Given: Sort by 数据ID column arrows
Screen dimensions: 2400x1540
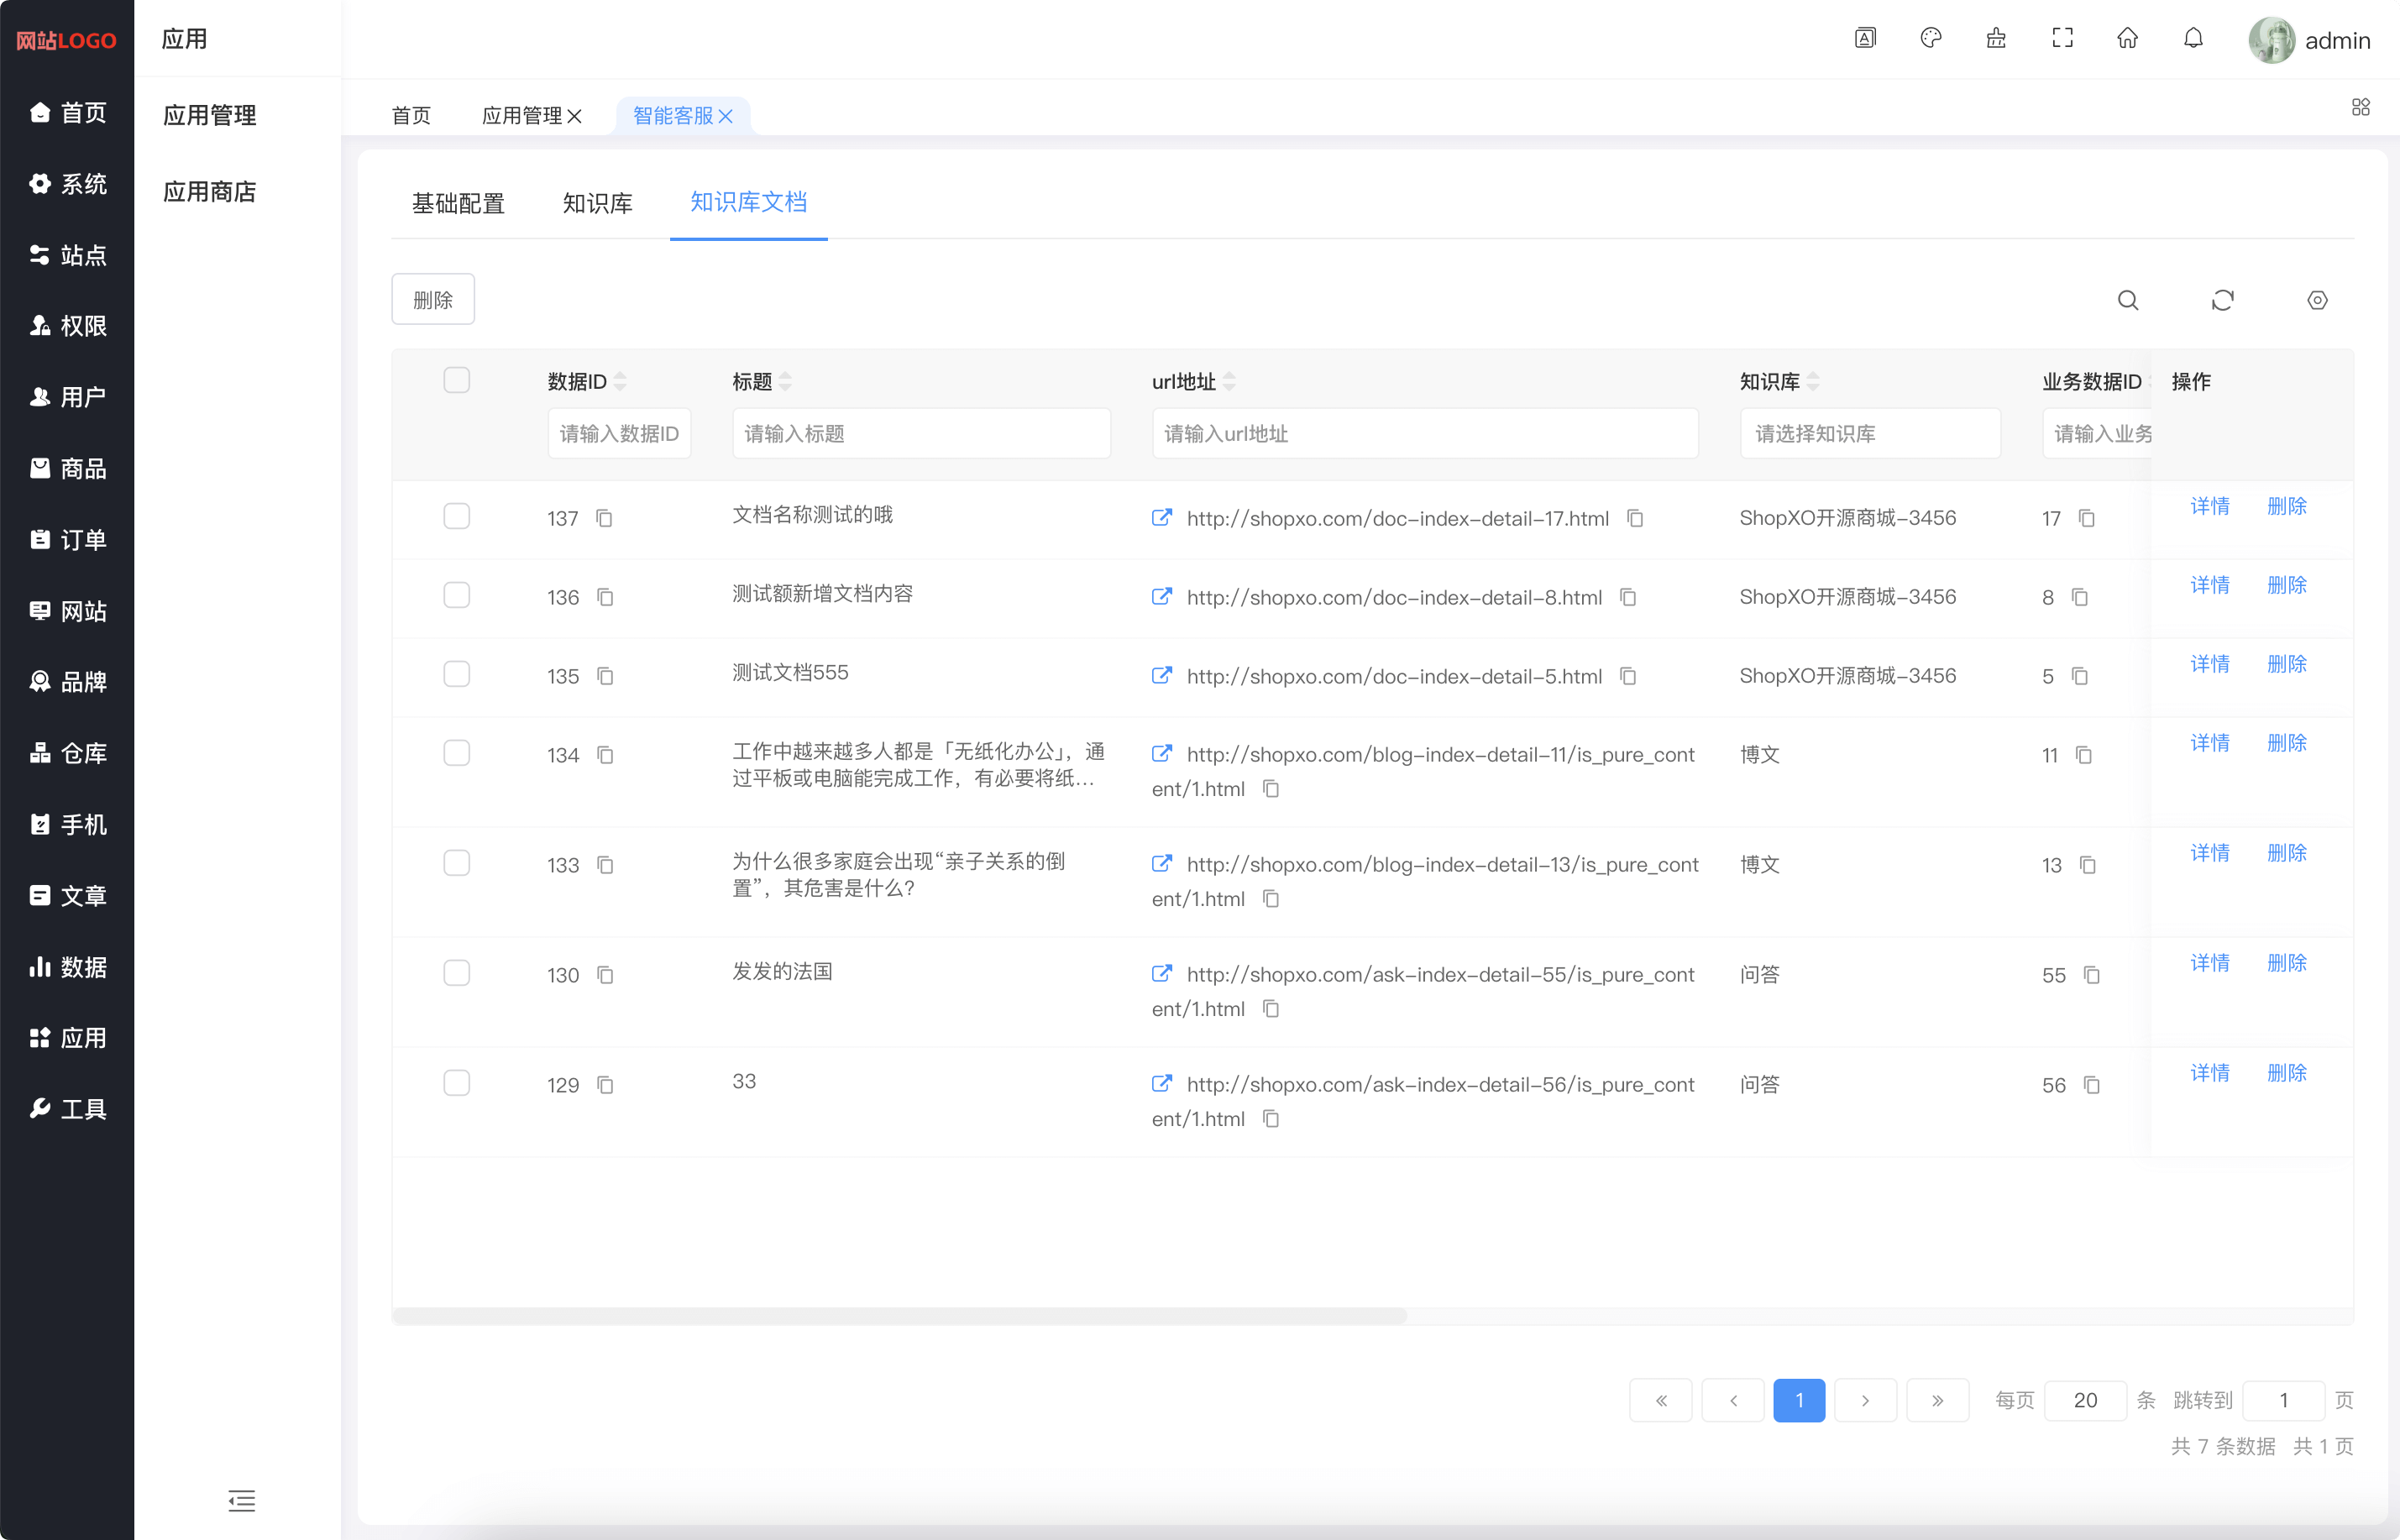Looking at the screenshot, I should coord(620,381).
